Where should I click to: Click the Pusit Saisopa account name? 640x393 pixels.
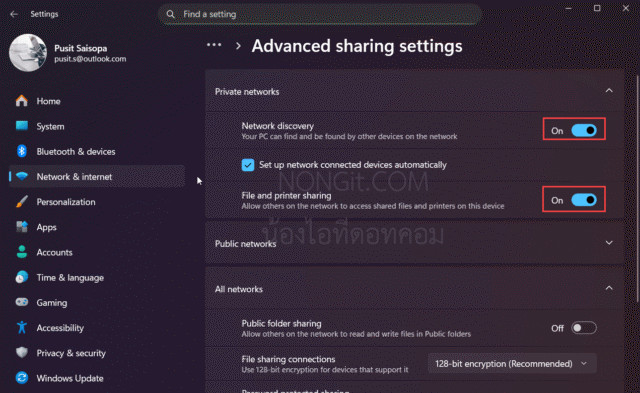click(x=81, y=48)
